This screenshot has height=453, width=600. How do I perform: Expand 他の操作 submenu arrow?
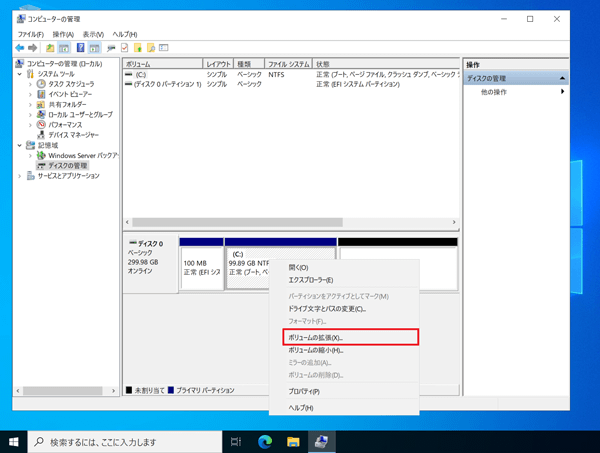[x=562, y=92]
